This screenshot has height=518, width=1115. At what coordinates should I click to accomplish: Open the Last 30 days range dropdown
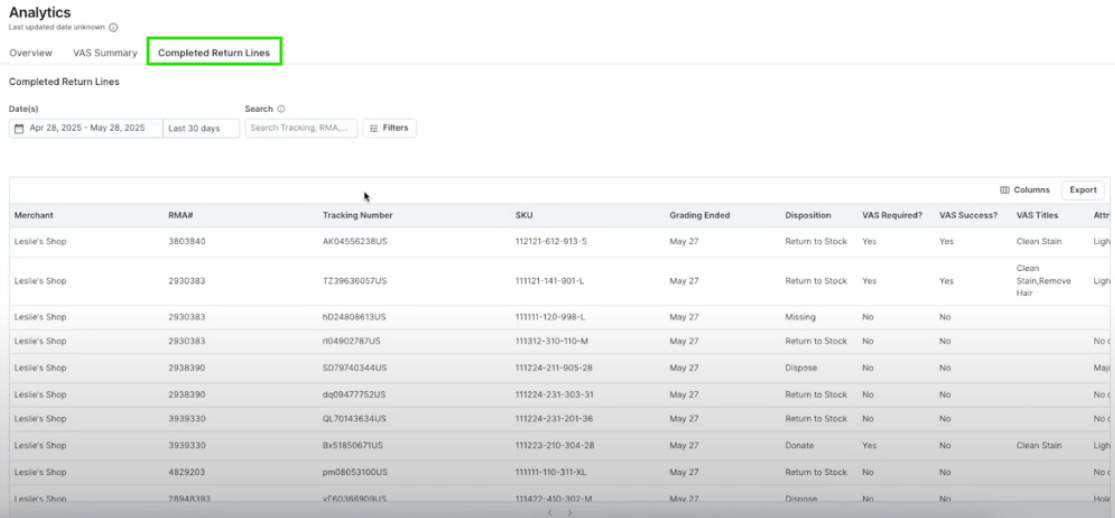click(x=201, y=128)
